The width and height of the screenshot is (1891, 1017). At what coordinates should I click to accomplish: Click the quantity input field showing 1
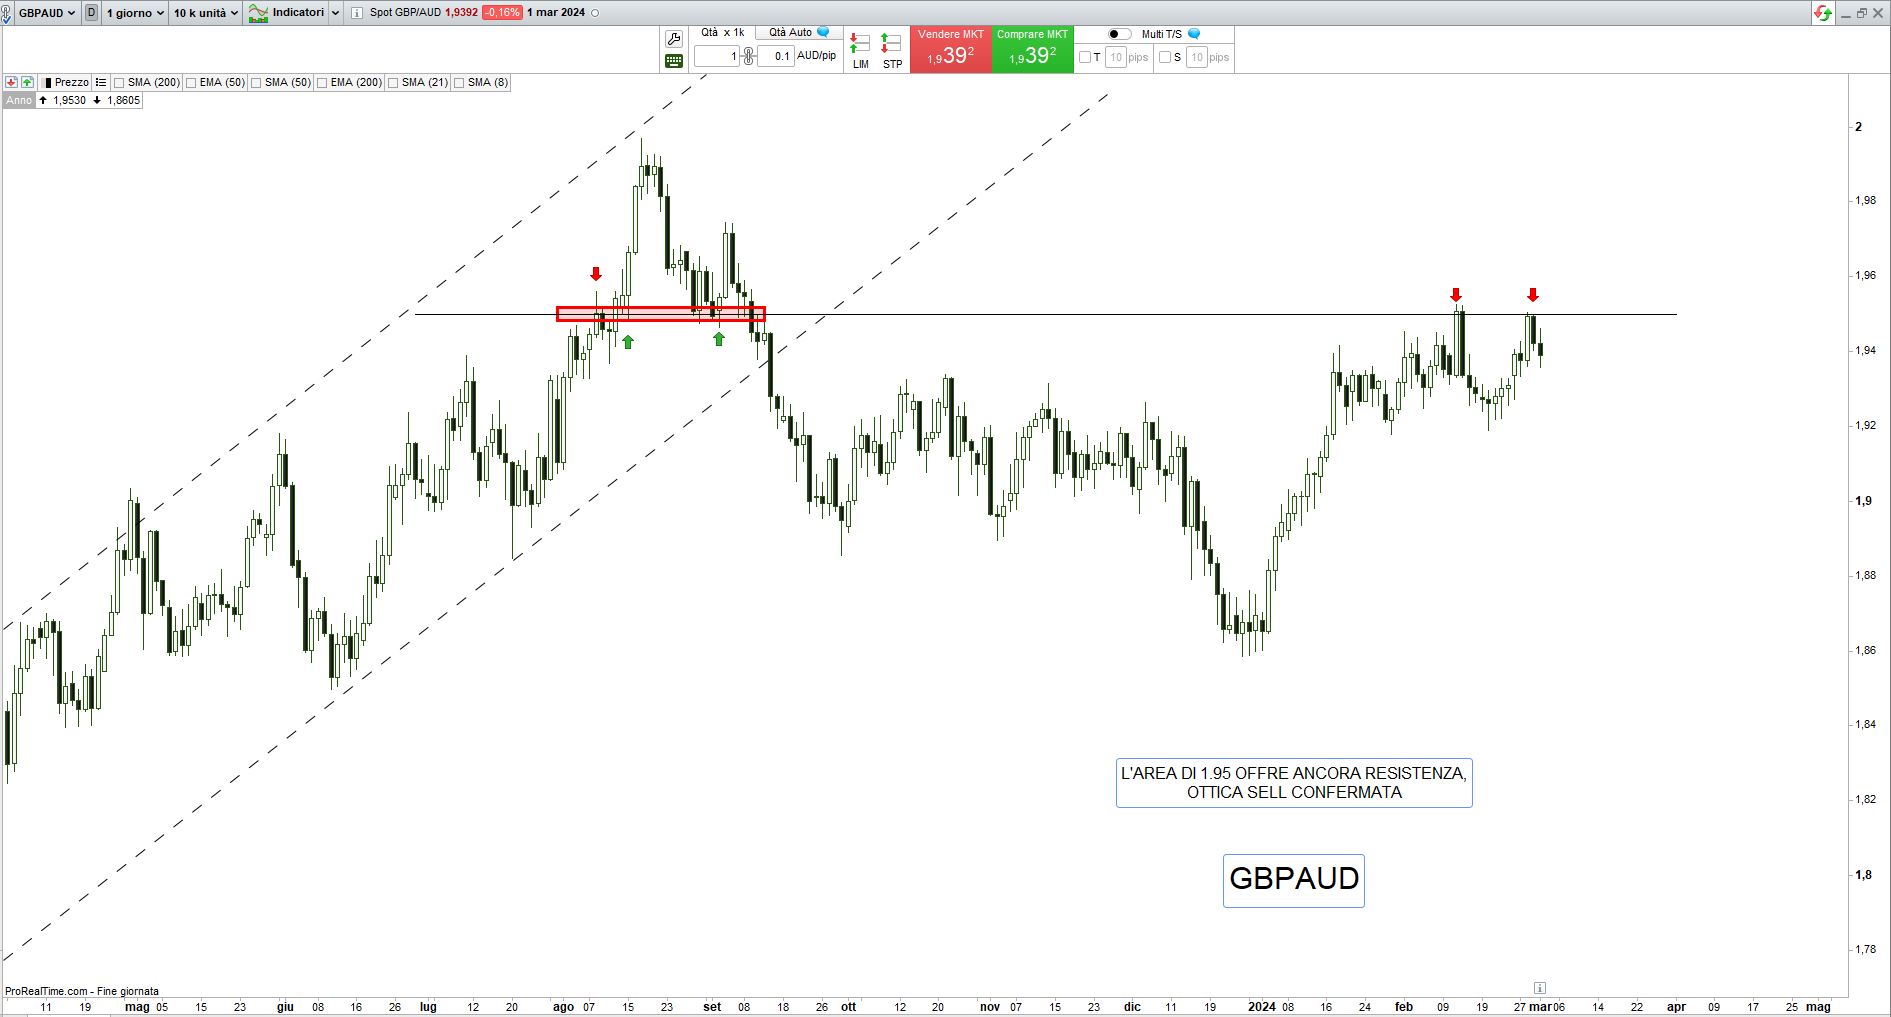pos(717,57)
